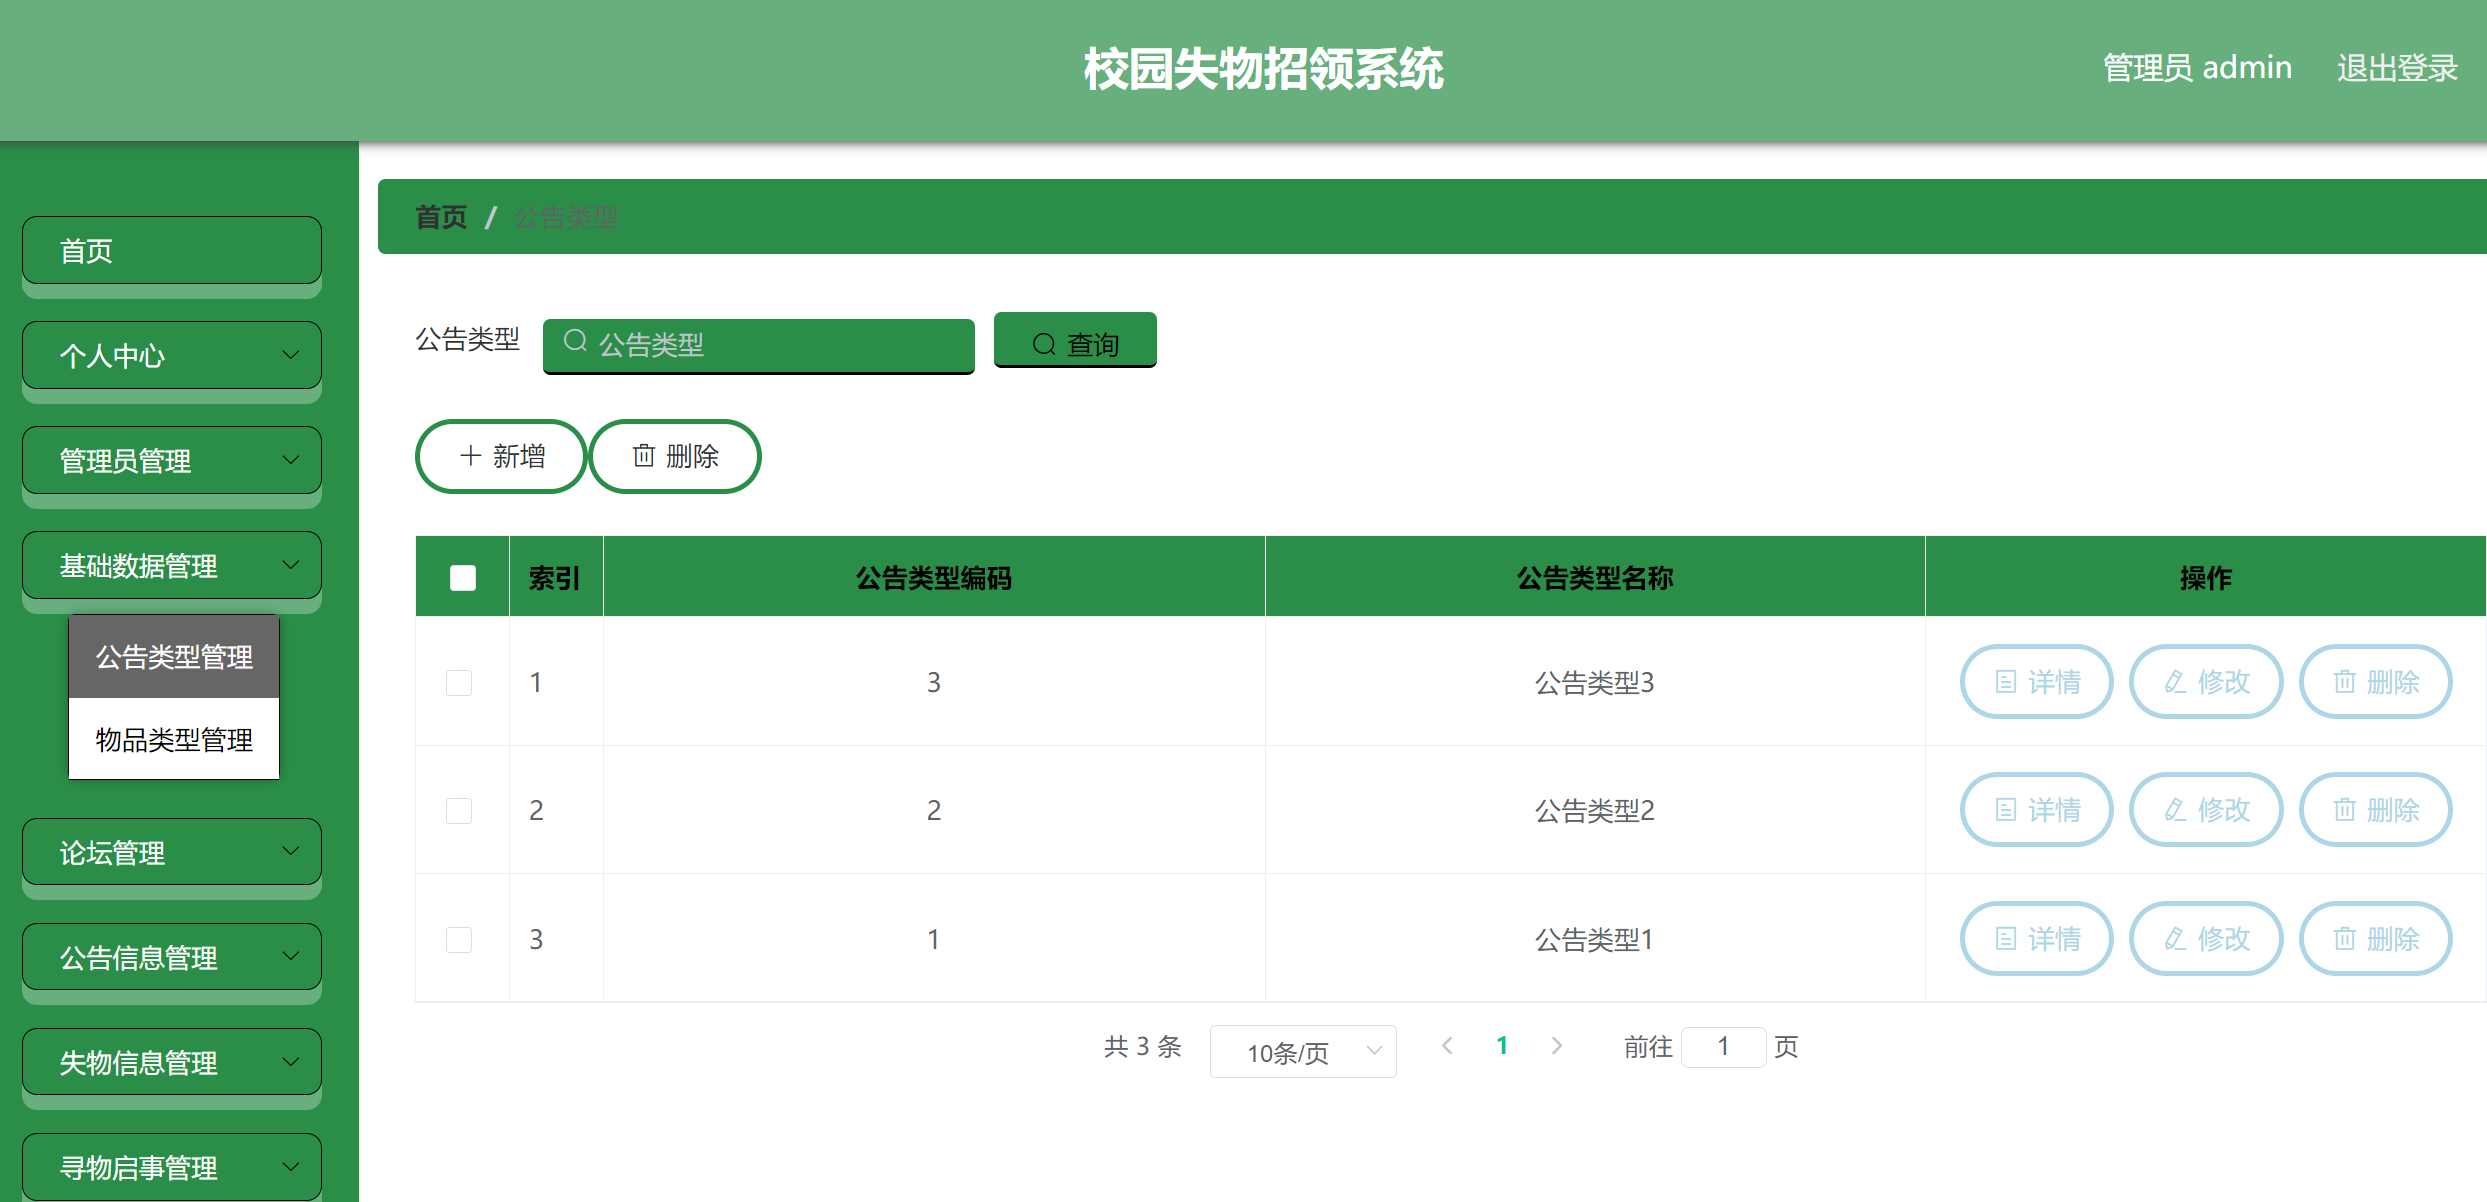Click the 公告类型 breadcrumb text

point(566,217)
